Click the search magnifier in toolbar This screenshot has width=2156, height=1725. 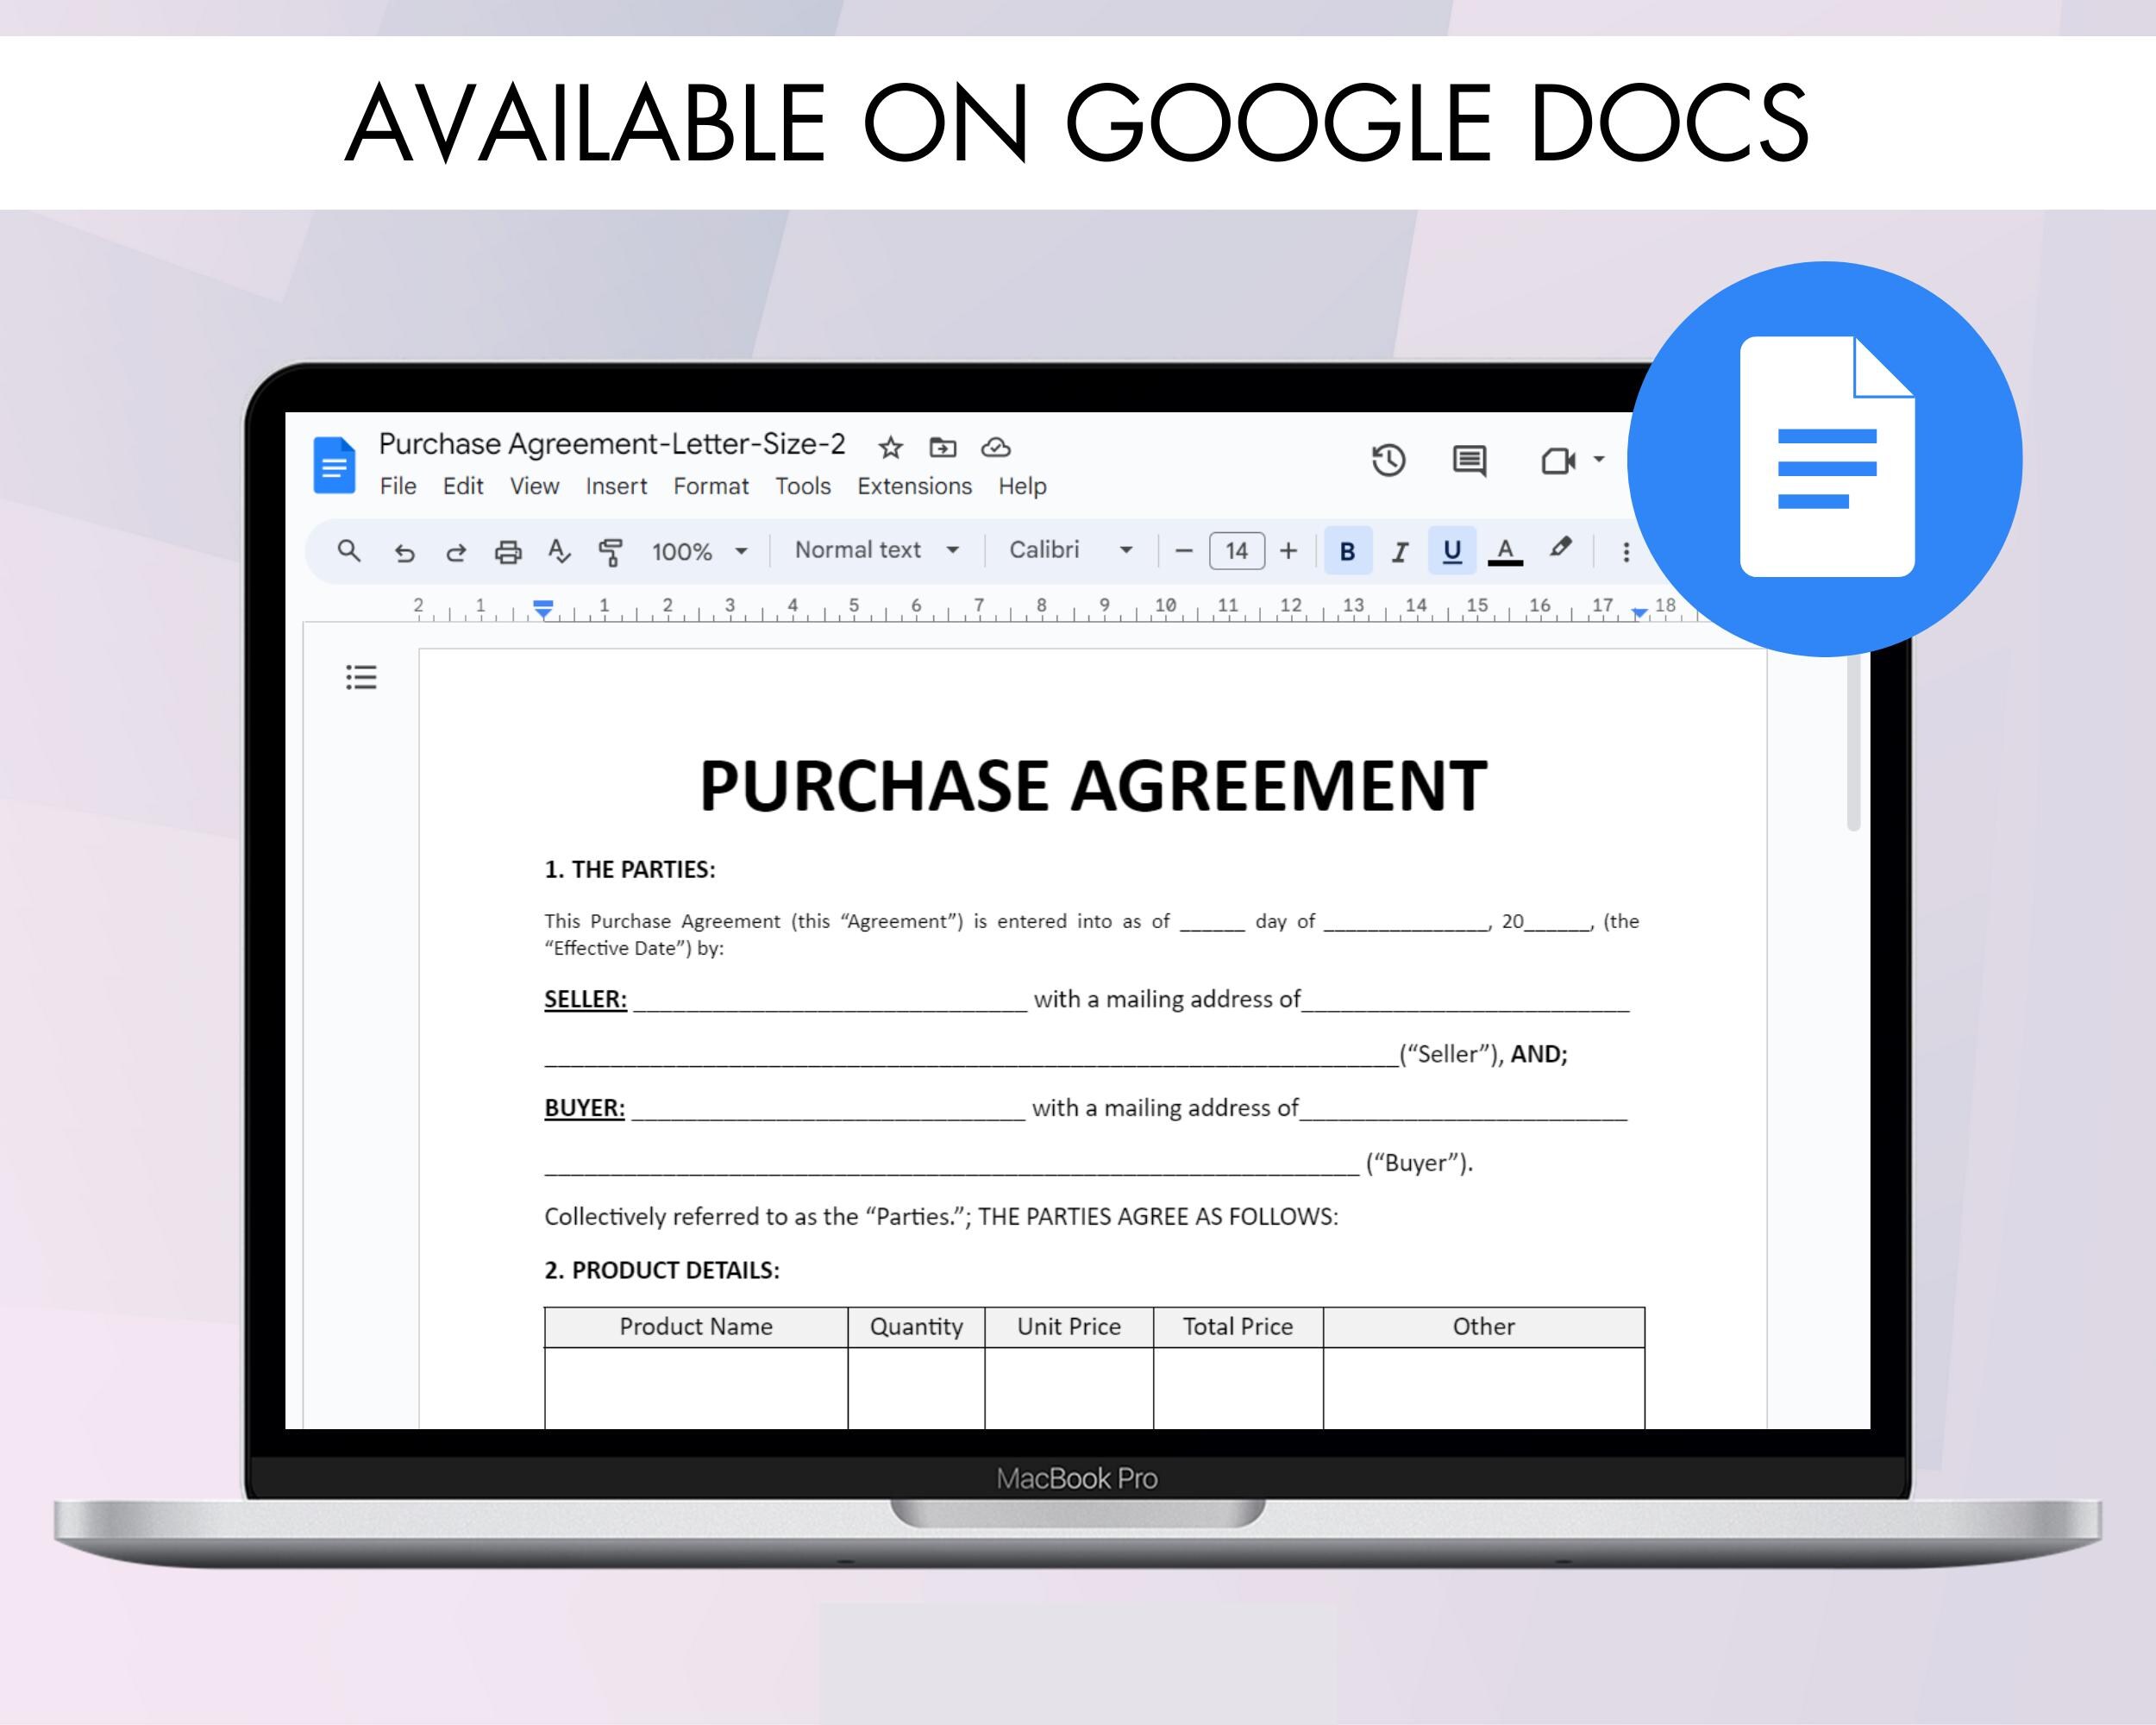(x=349, y=550)
